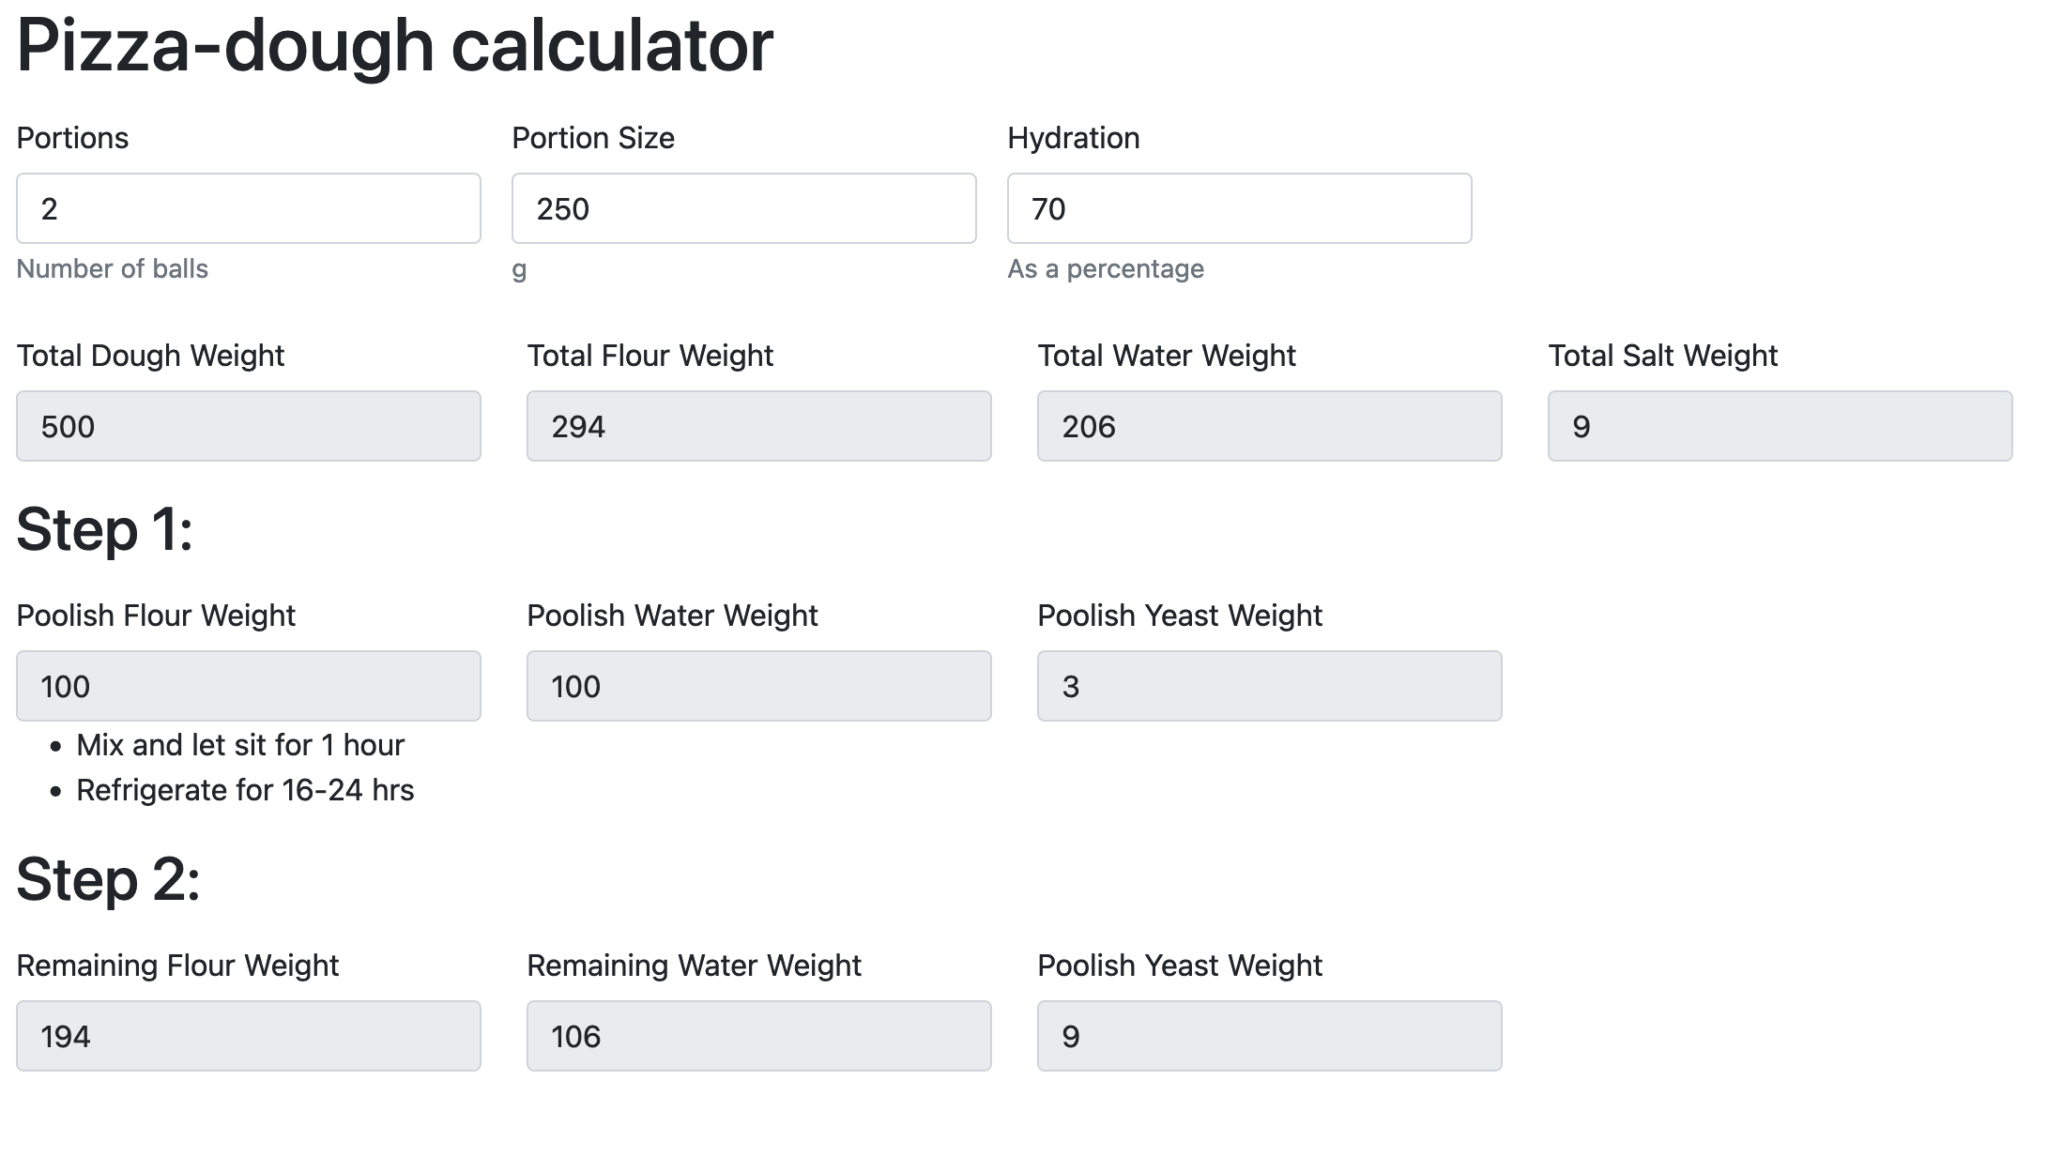Click the Hydration percentage field
Screen dimensions: 2048x1156
coord(1238,208)
